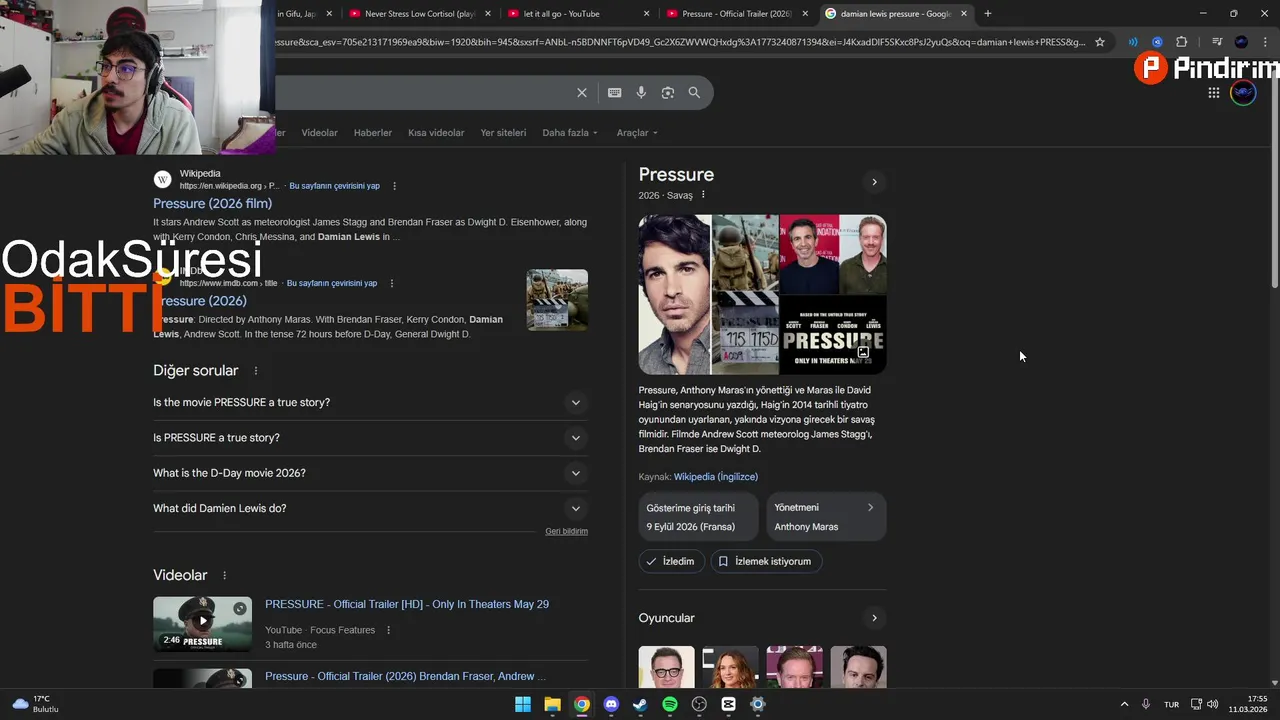Open Spotify from the taskbar
This screenshot has width=1280, height=720.
[x=670, y=704]
